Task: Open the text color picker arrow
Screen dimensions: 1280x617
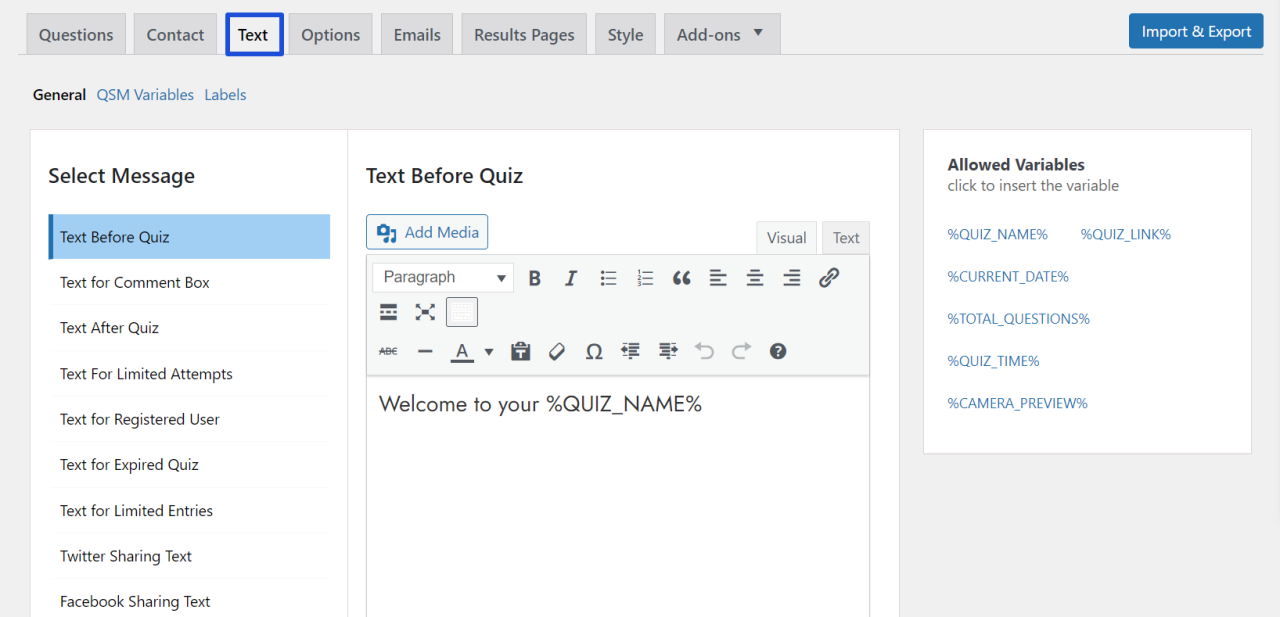Action: pos(489,351)
